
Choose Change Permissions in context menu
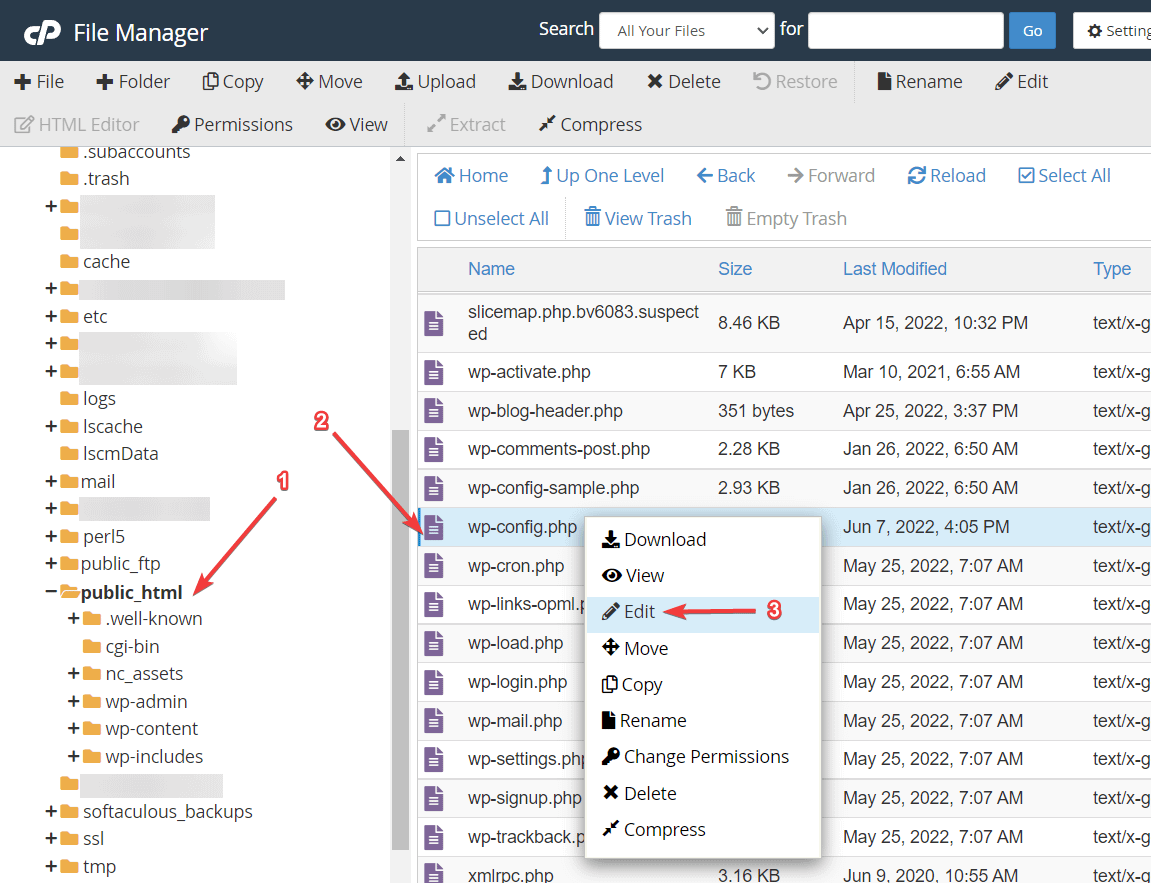click(702, 757)
